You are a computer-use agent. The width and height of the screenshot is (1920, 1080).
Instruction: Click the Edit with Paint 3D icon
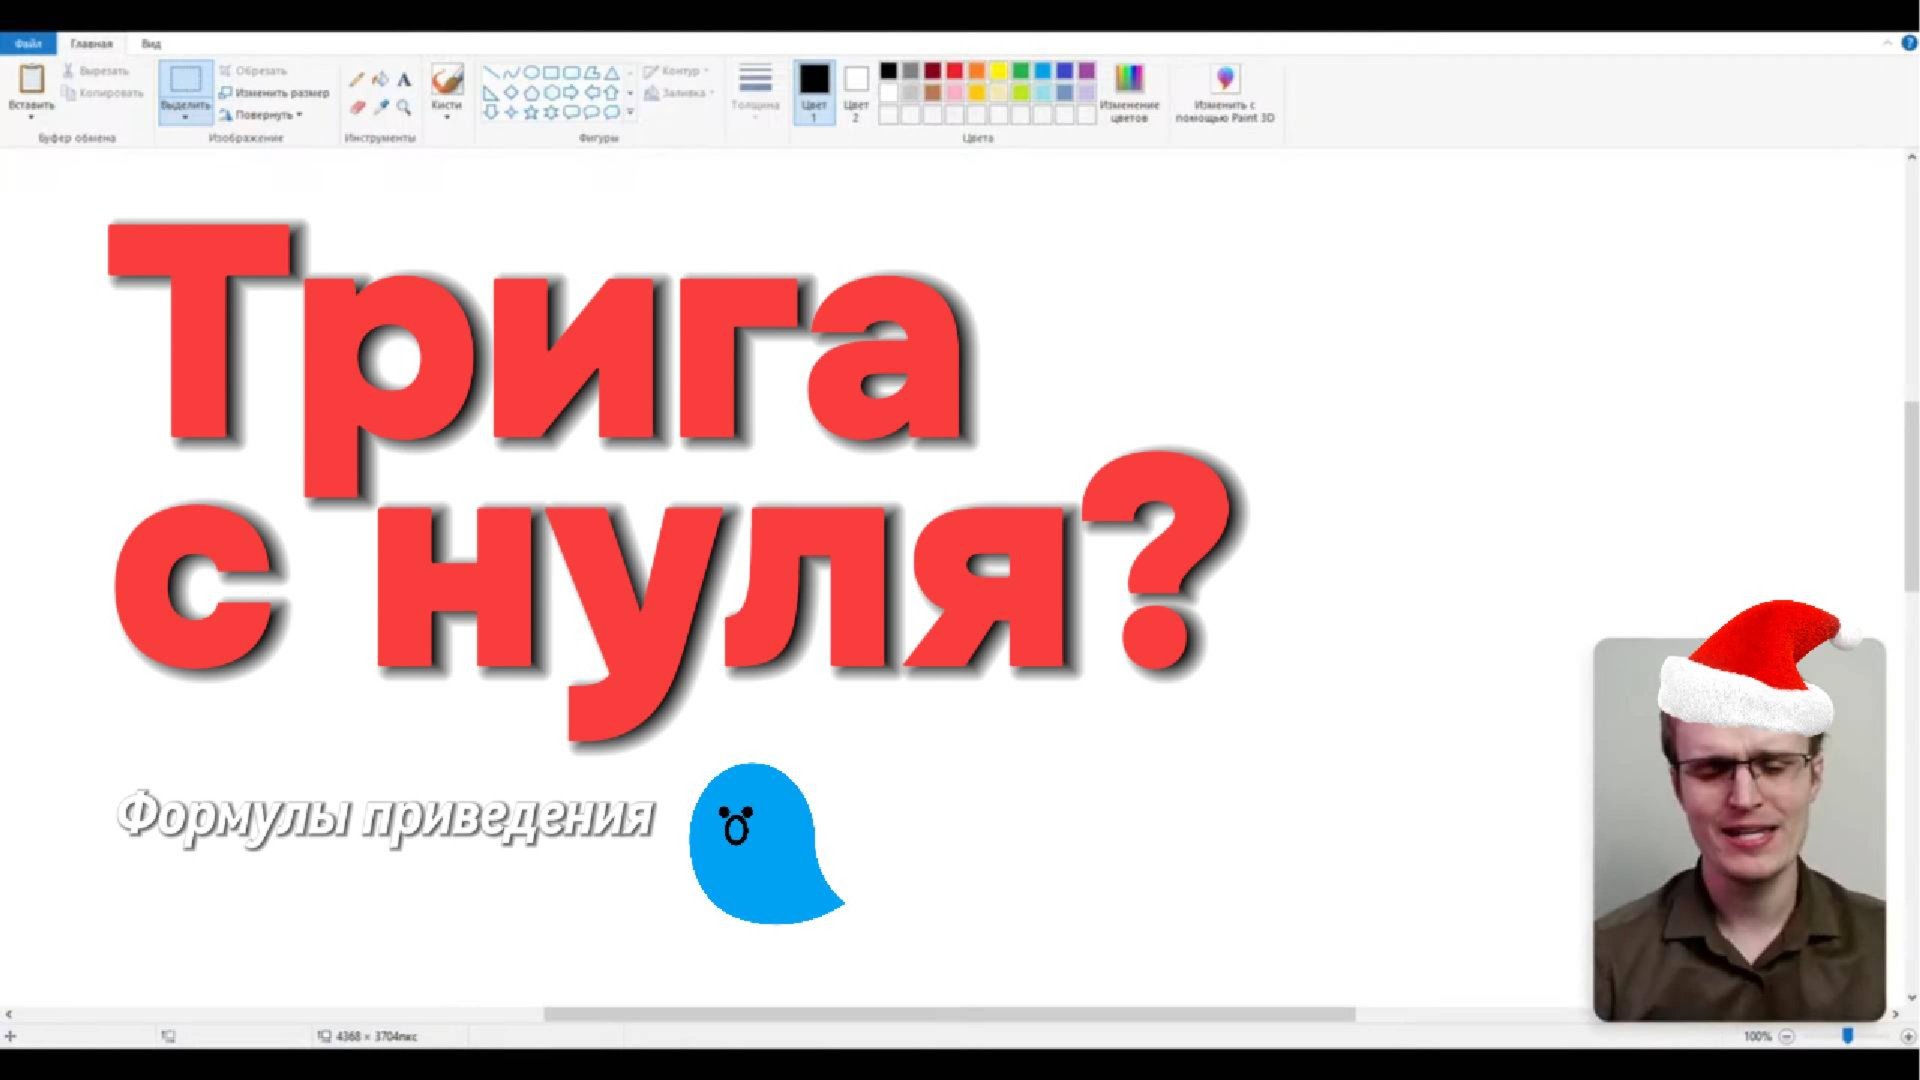(x=1225, y=79)
